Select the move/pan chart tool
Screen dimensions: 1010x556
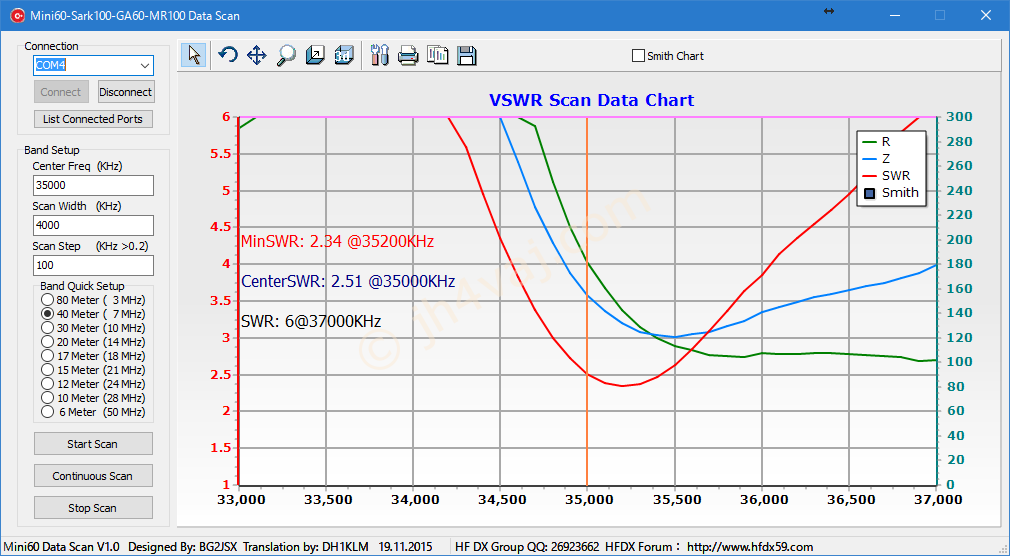tap(257, 55)
